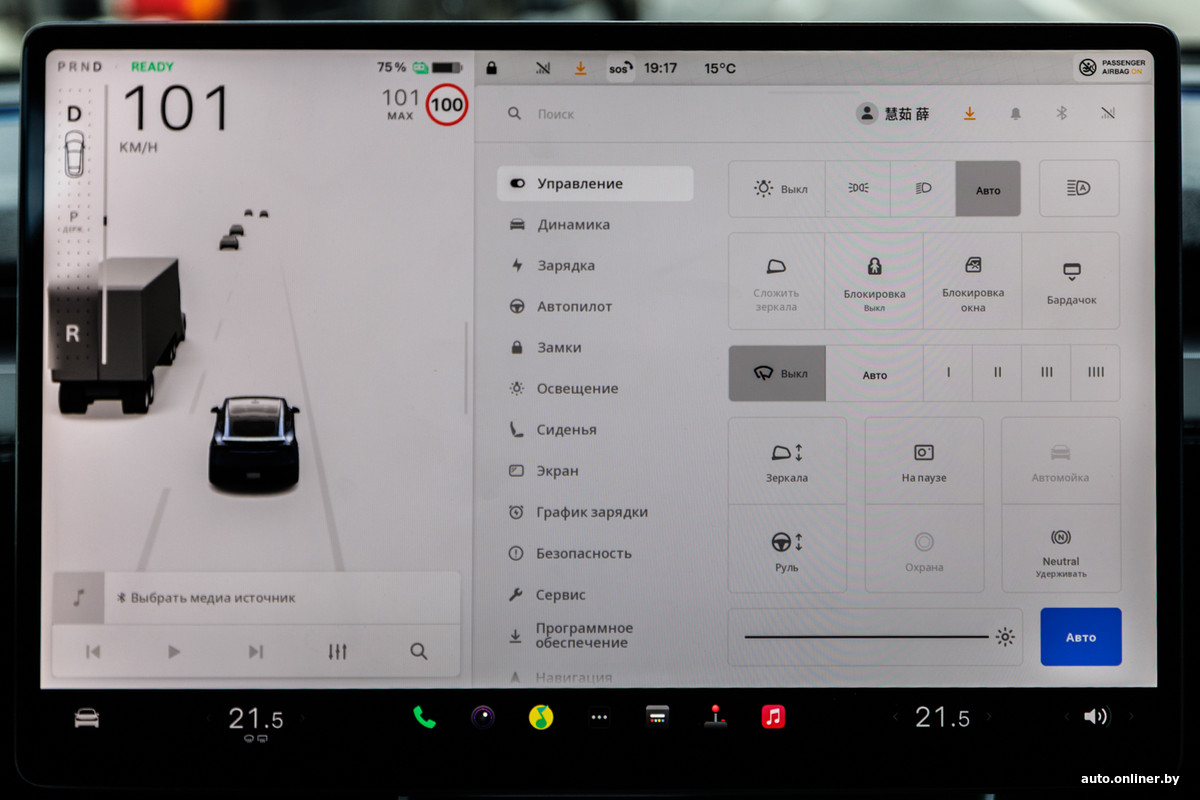Open the media equalizer icon
1200x800 pixels.
(338, 652)
